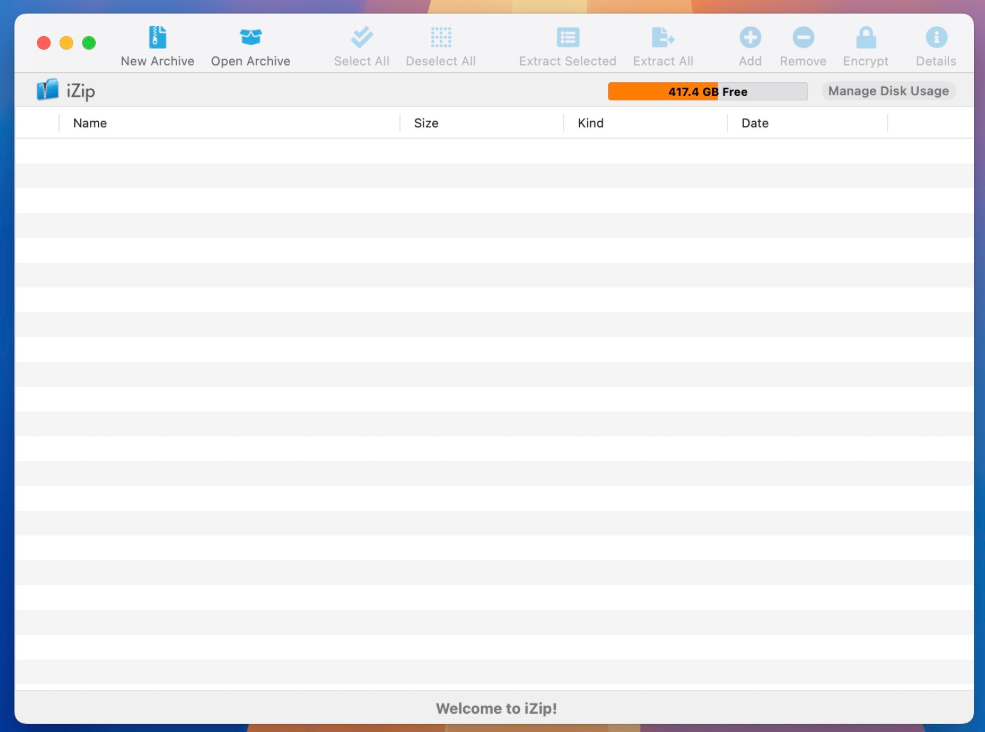
Task: Click the iZip book logo icon
Action: [47, 91]
